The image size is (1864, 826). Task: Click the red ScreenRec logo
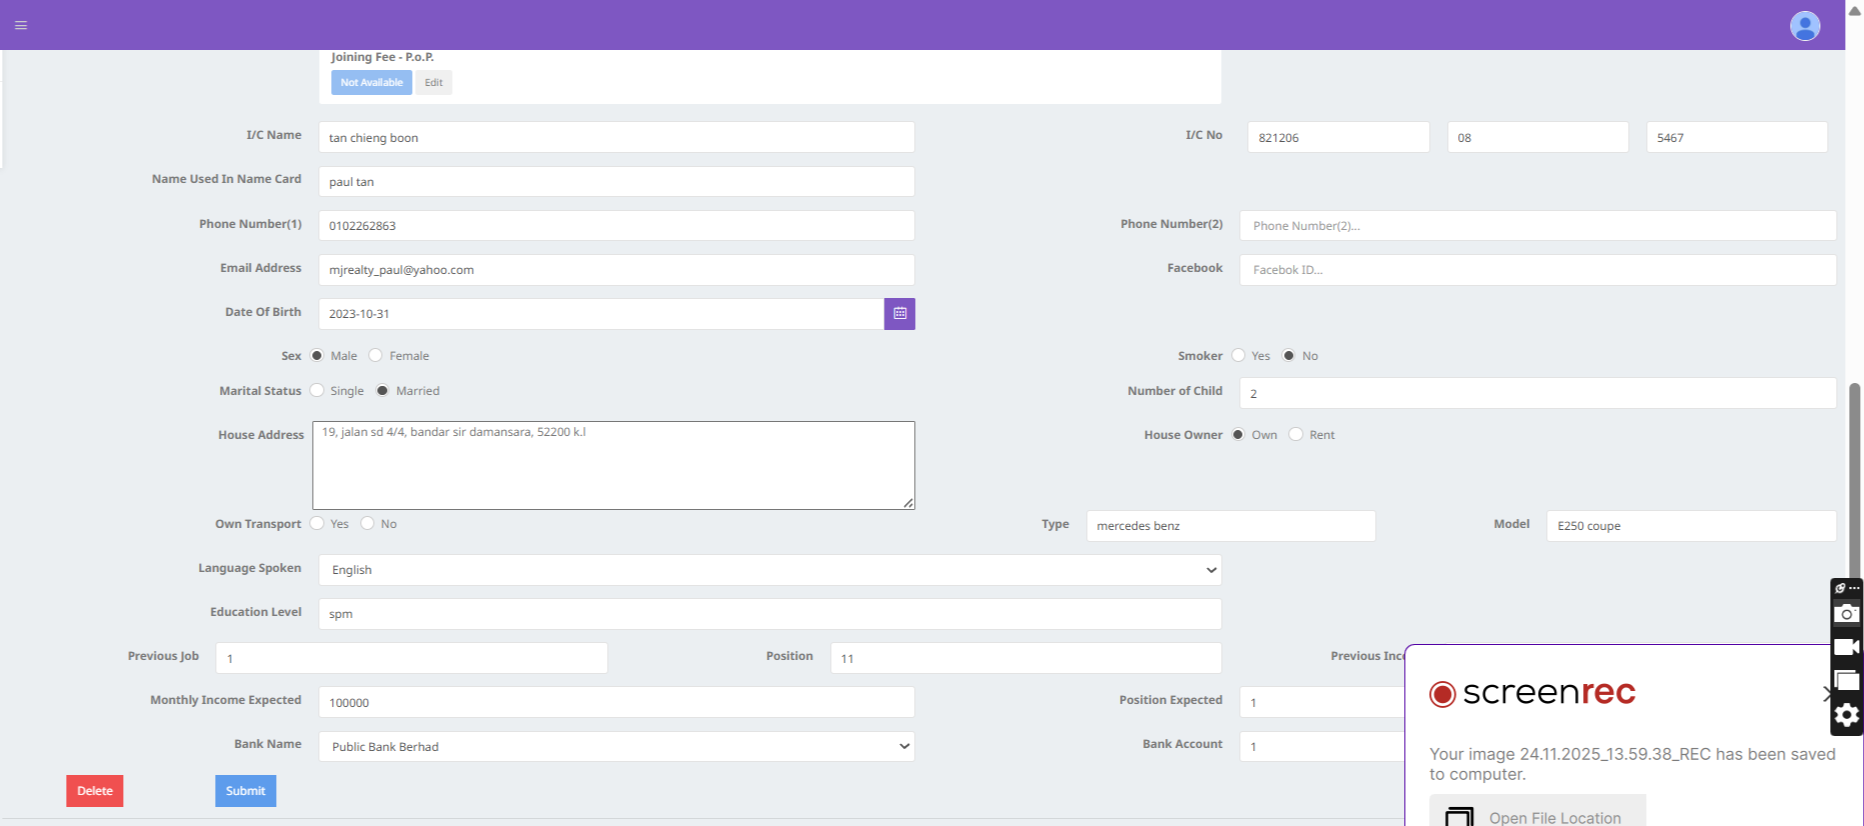(x=1442, y=694)
